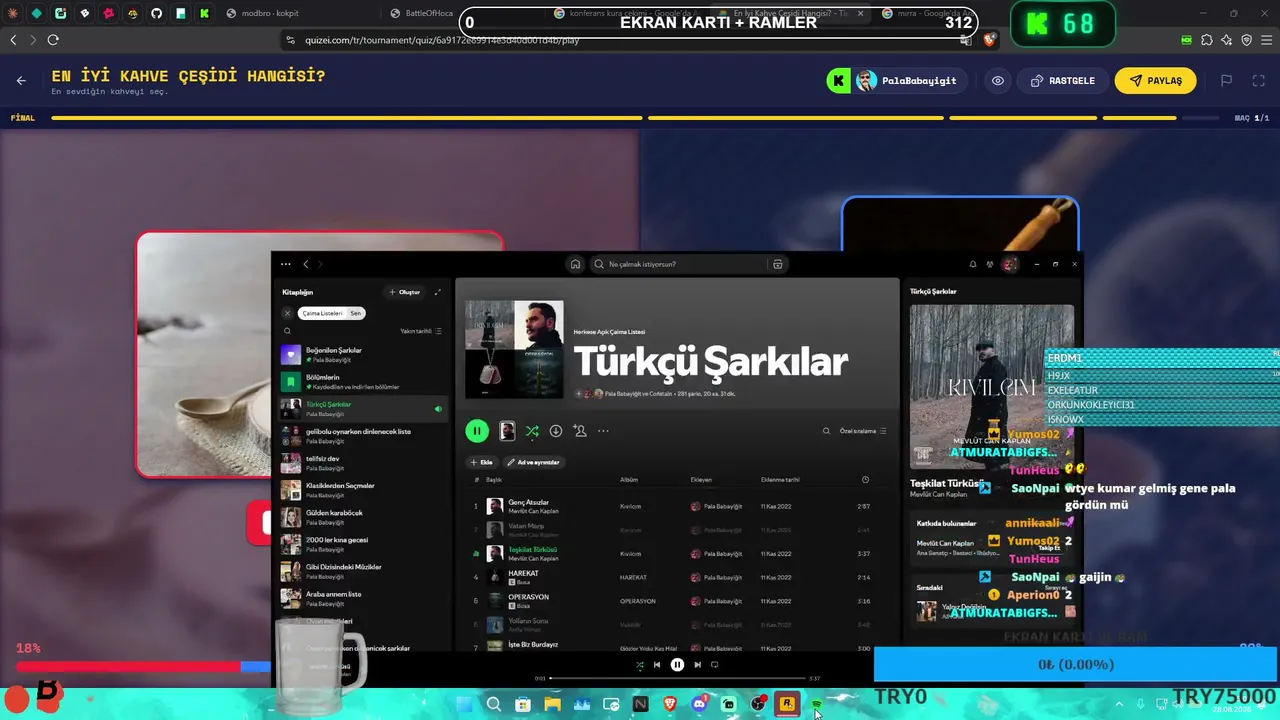Open more options for the playlist
This screenshot has height=720, width=1280.
(x=603, y=431)
